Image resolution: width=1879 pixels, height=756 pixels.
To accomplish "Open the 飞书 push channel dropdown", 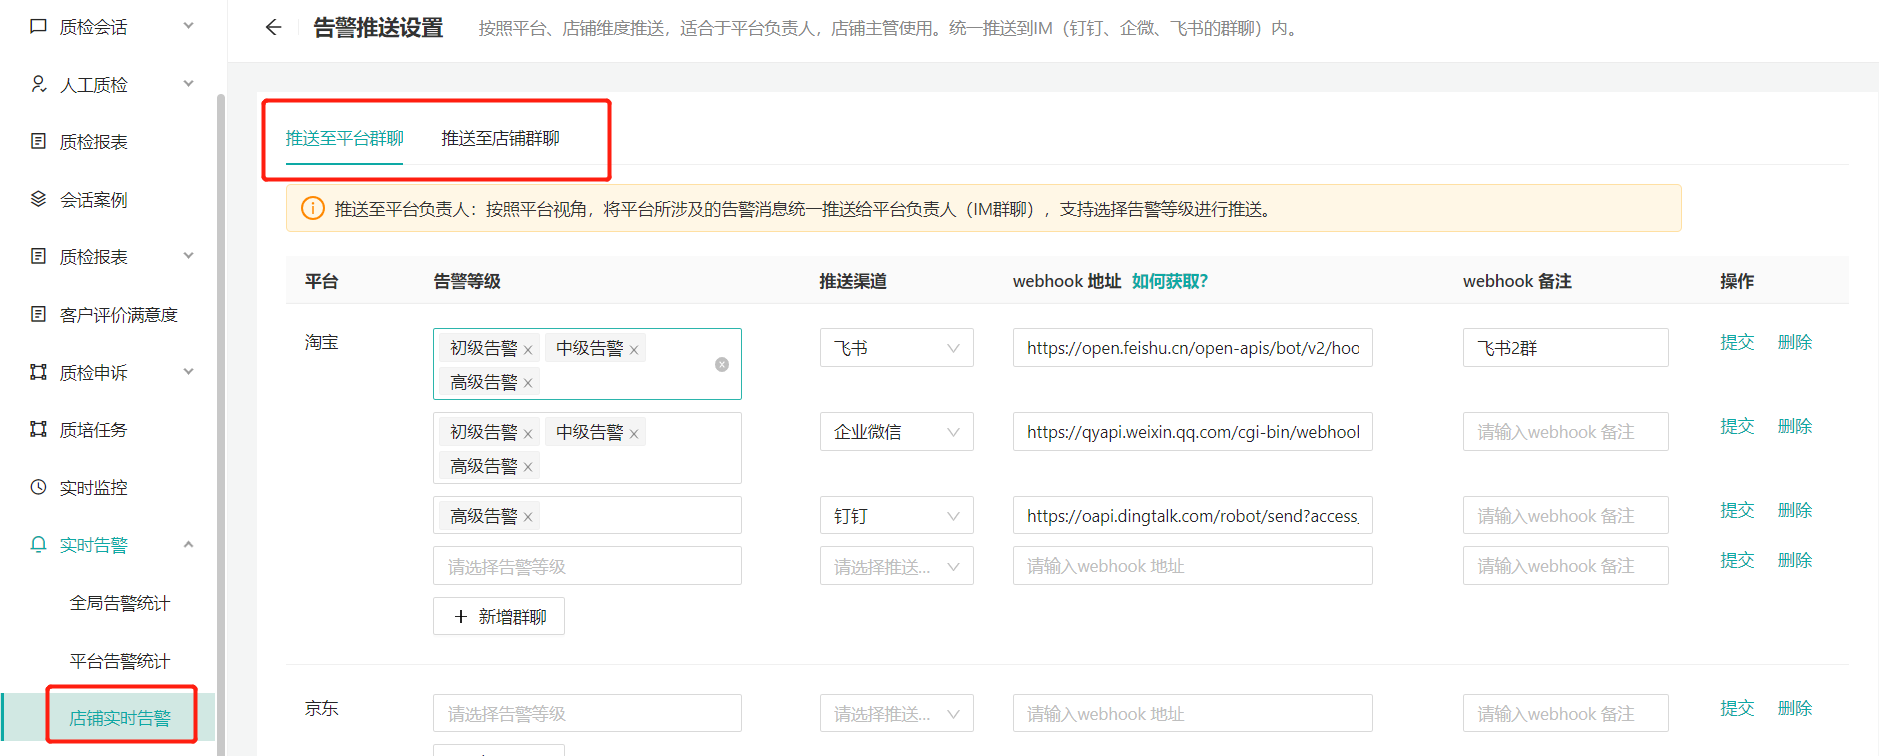I will pos(897,348).
